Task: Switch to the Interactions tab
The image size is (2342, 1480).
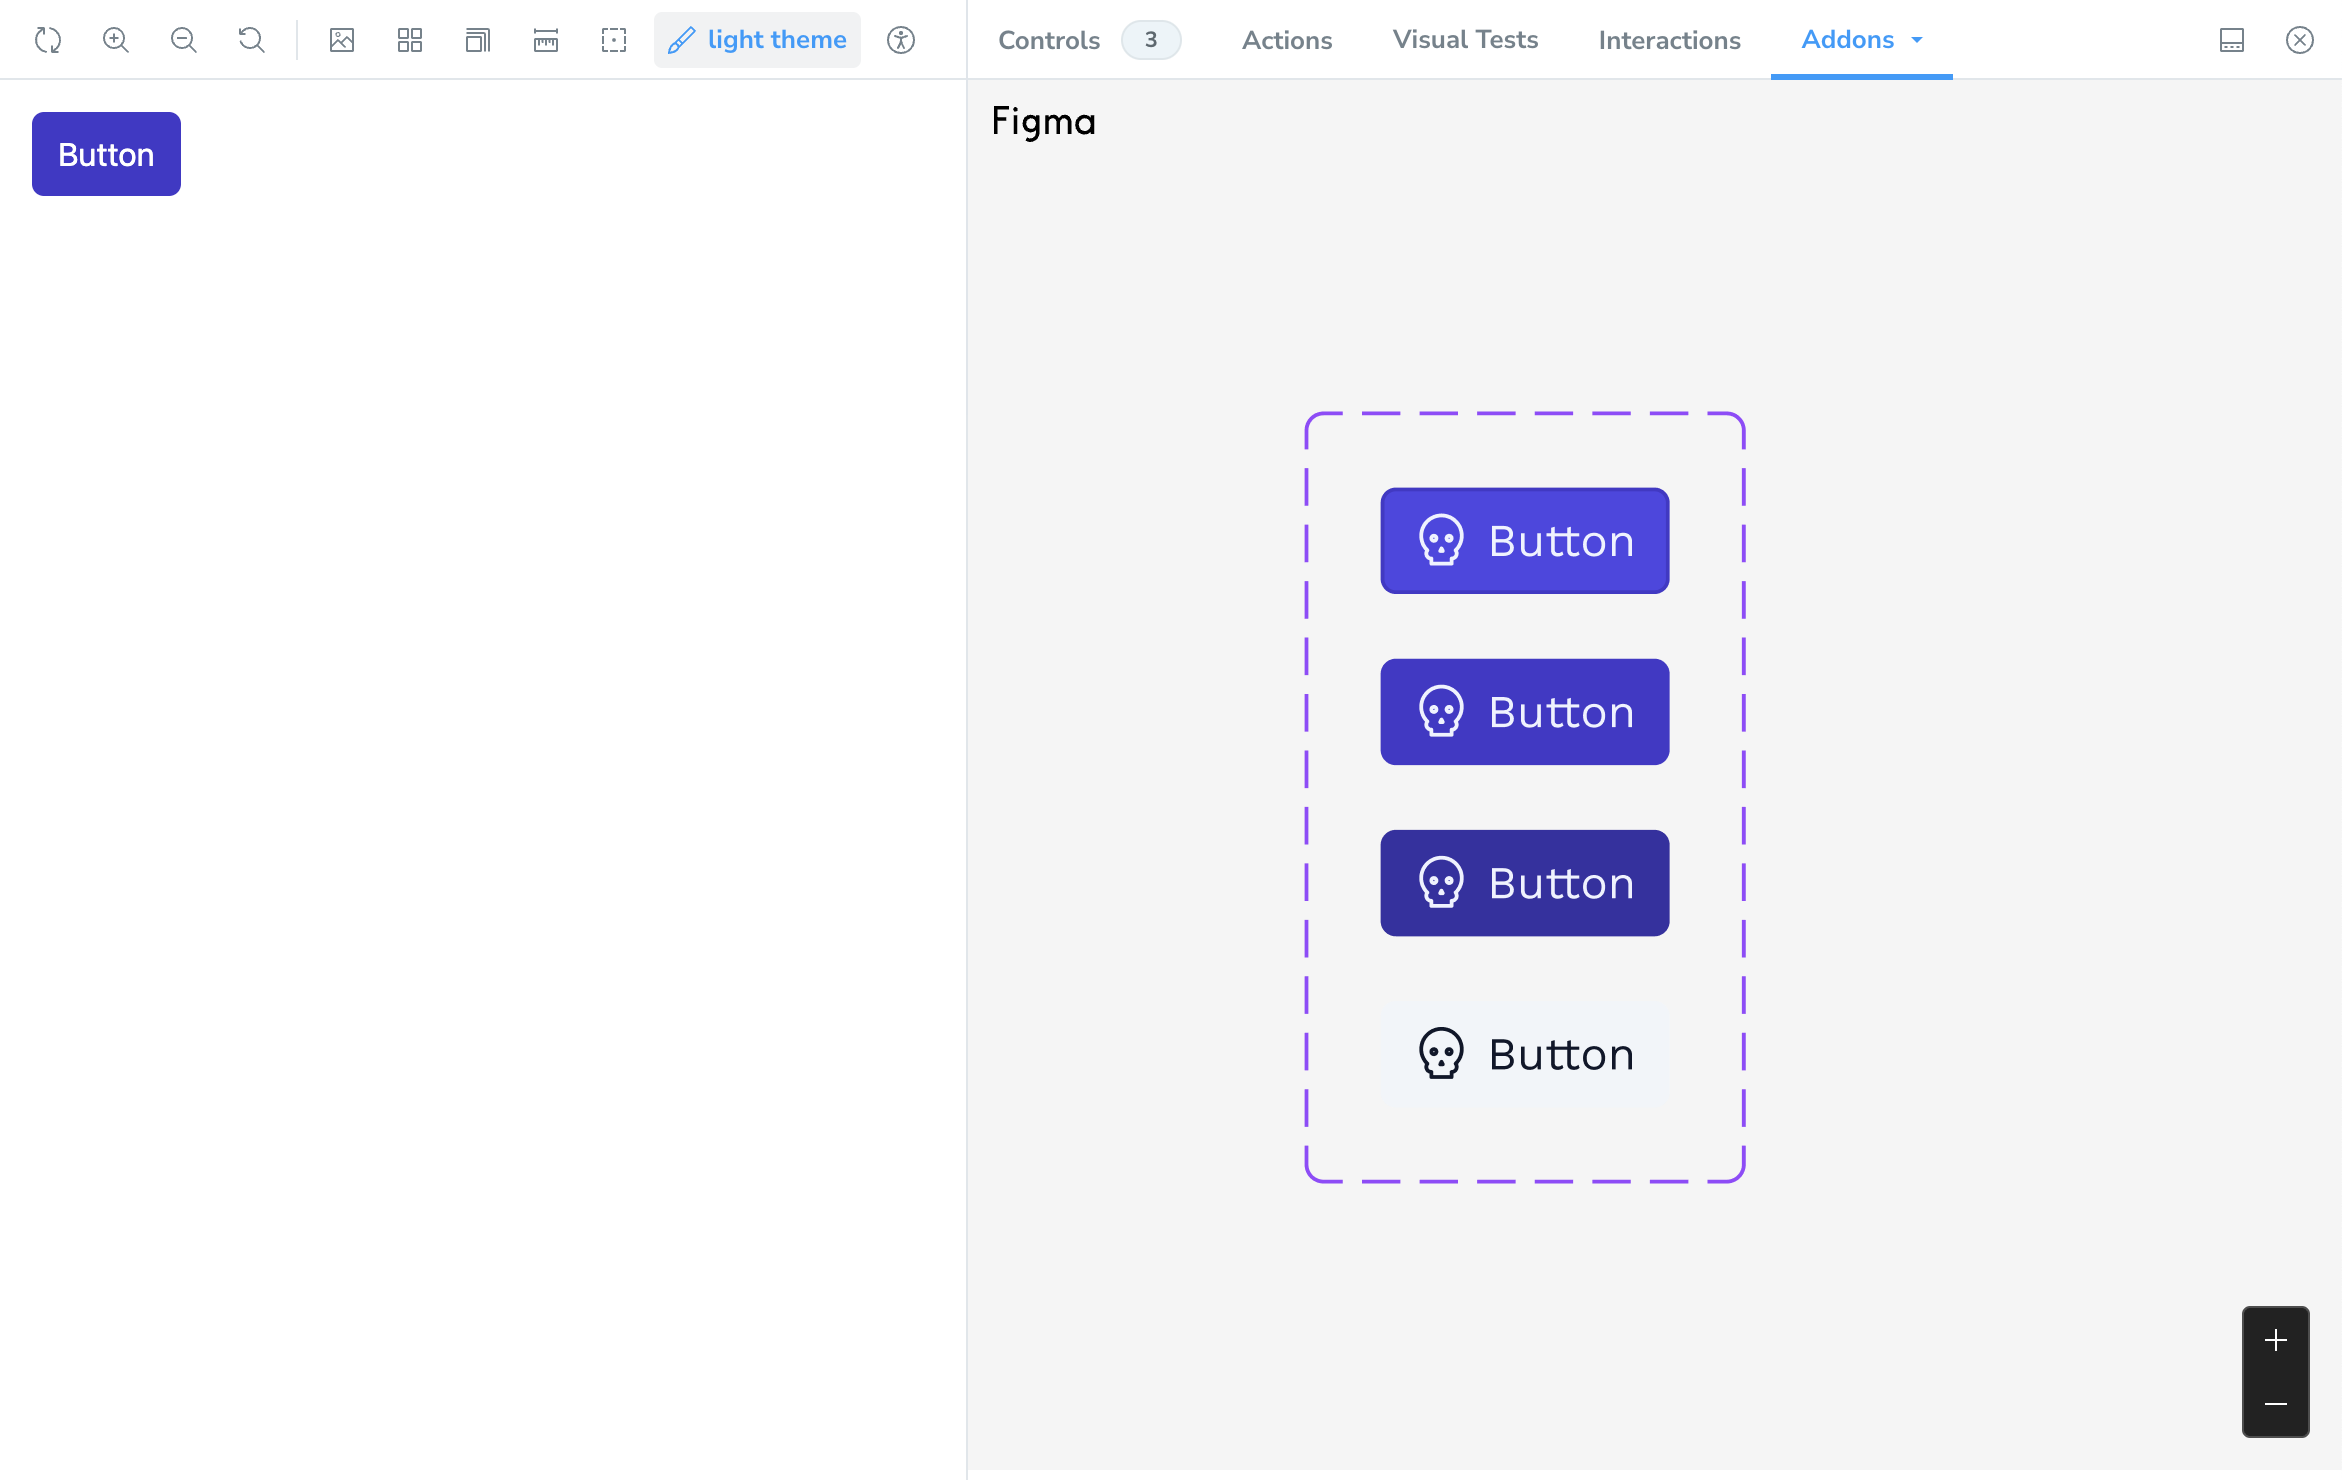Action: click(x=1668, y=40)
